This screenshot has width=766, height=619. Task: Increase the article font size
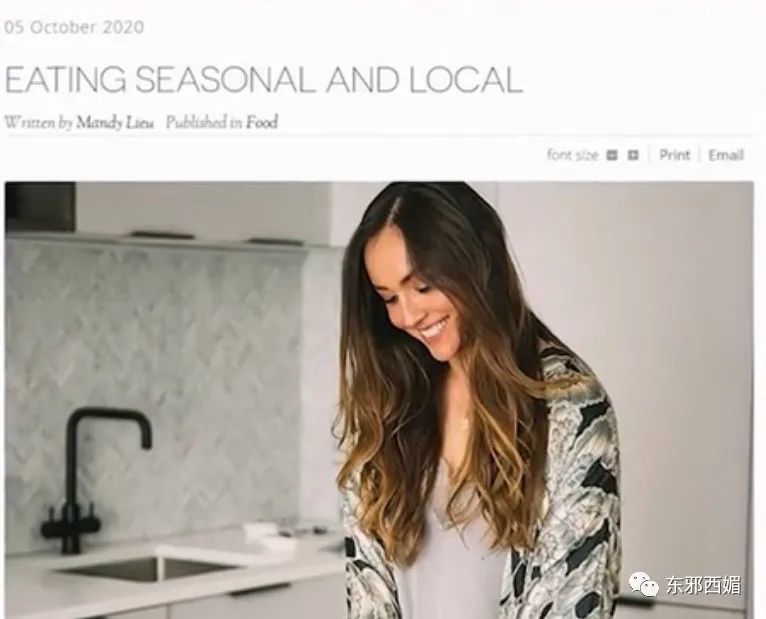coord(633,155)
